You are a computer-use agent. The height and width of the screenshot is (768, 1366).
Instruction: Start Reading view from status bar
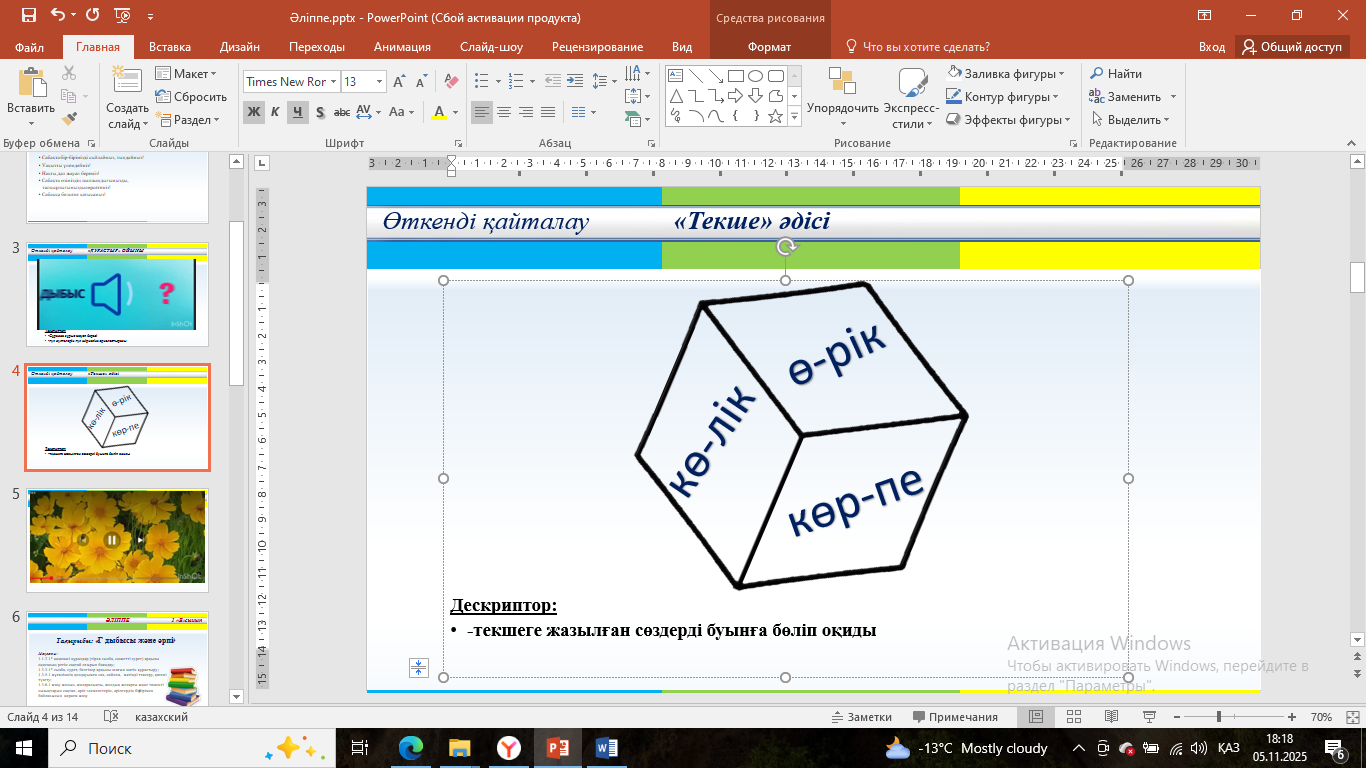coord(1110,717)
